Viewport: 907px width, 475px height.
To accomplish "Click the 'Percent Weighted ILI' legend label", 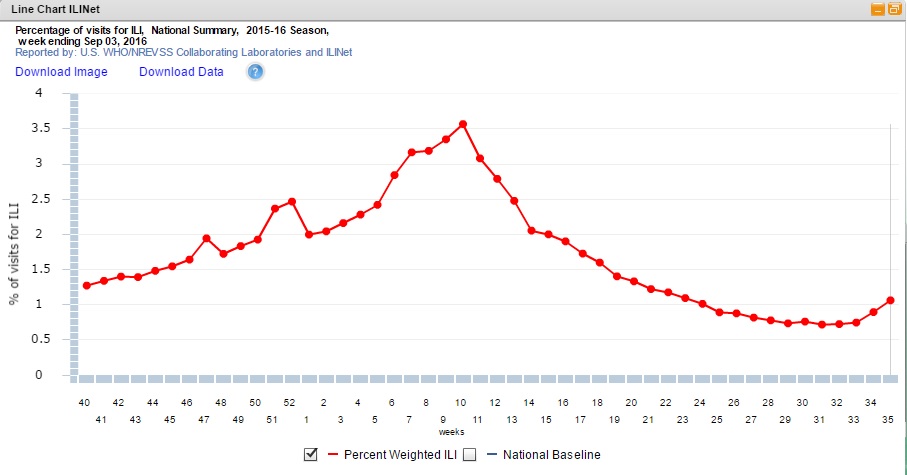I will point(400,455).
